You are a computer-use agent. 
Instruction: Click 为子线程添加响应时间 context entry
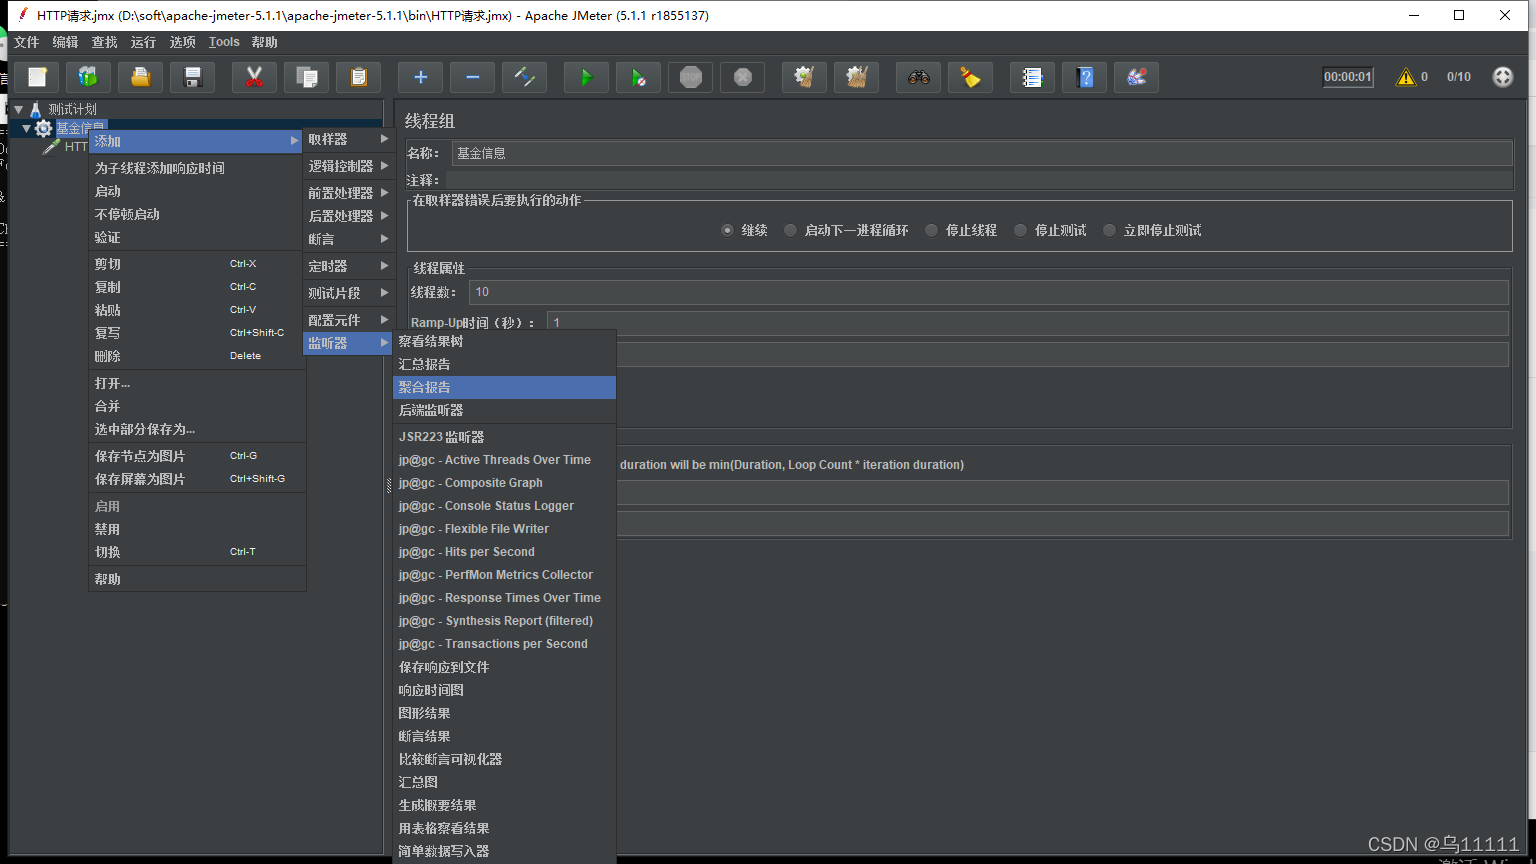point(197,168)
